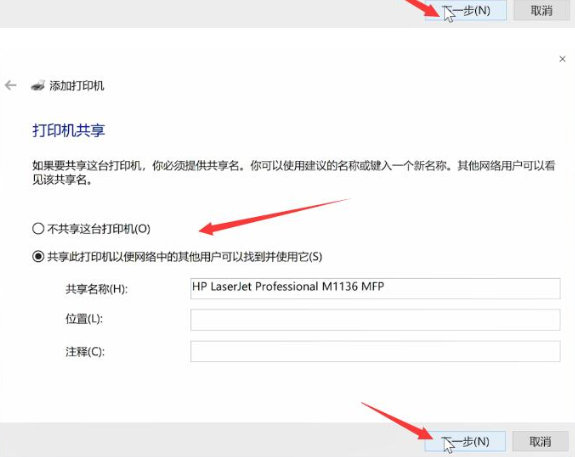The width and height of the screenshot is (575, 457).
Task: Click 下一步(N) in the 打印机共享 dialog
Action: click(465, 441)
